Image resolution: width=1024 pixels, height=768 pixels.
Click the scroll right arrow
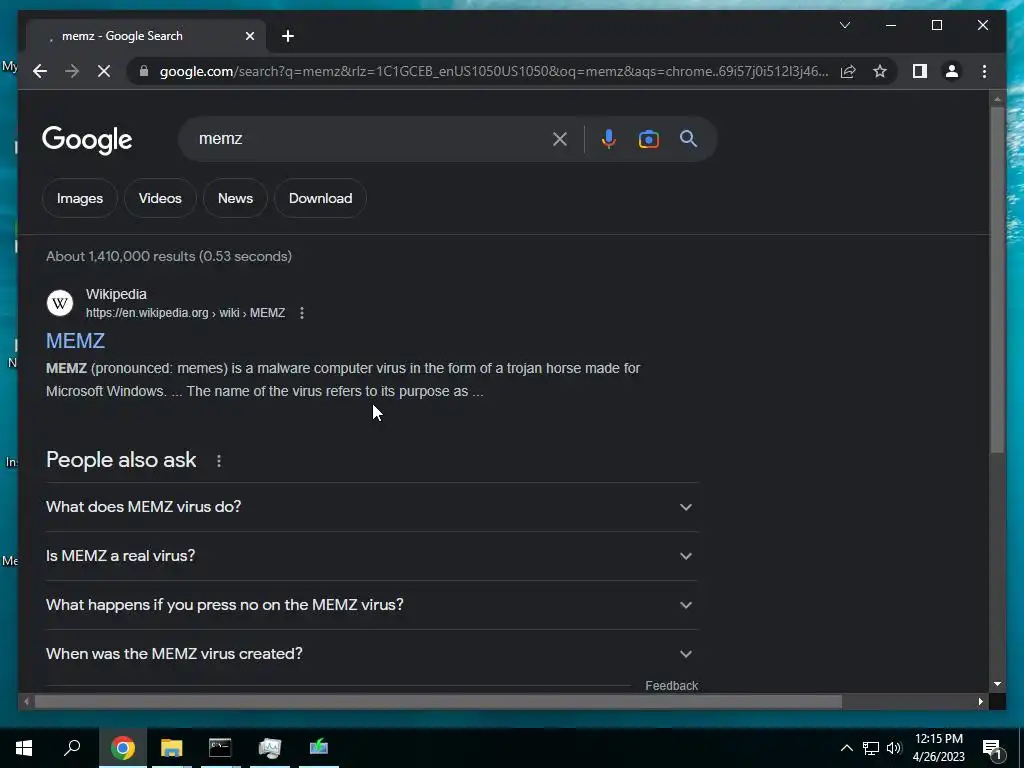pos(980,702)
